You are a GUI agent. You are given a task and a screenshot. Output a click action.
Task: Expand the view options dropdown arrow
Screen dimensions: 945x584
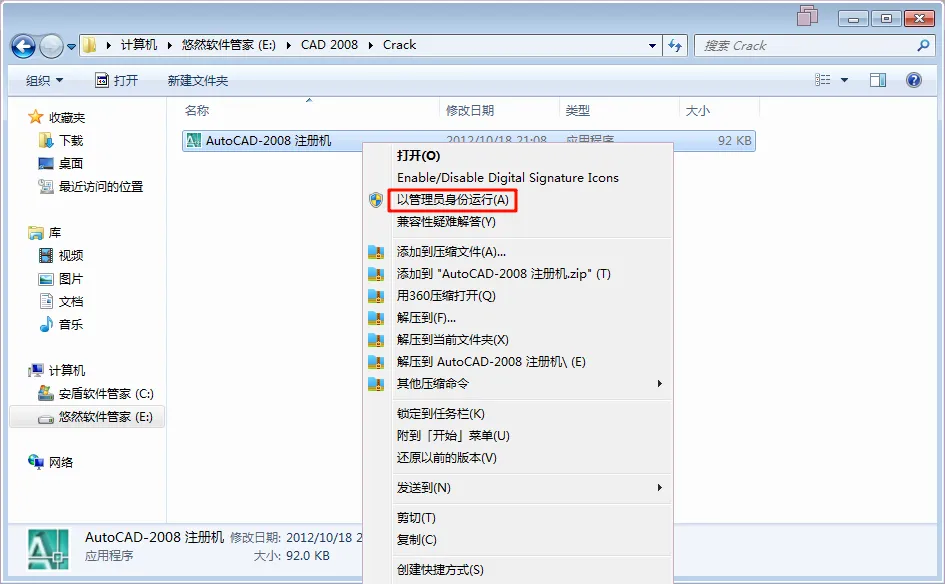[844, 80]
